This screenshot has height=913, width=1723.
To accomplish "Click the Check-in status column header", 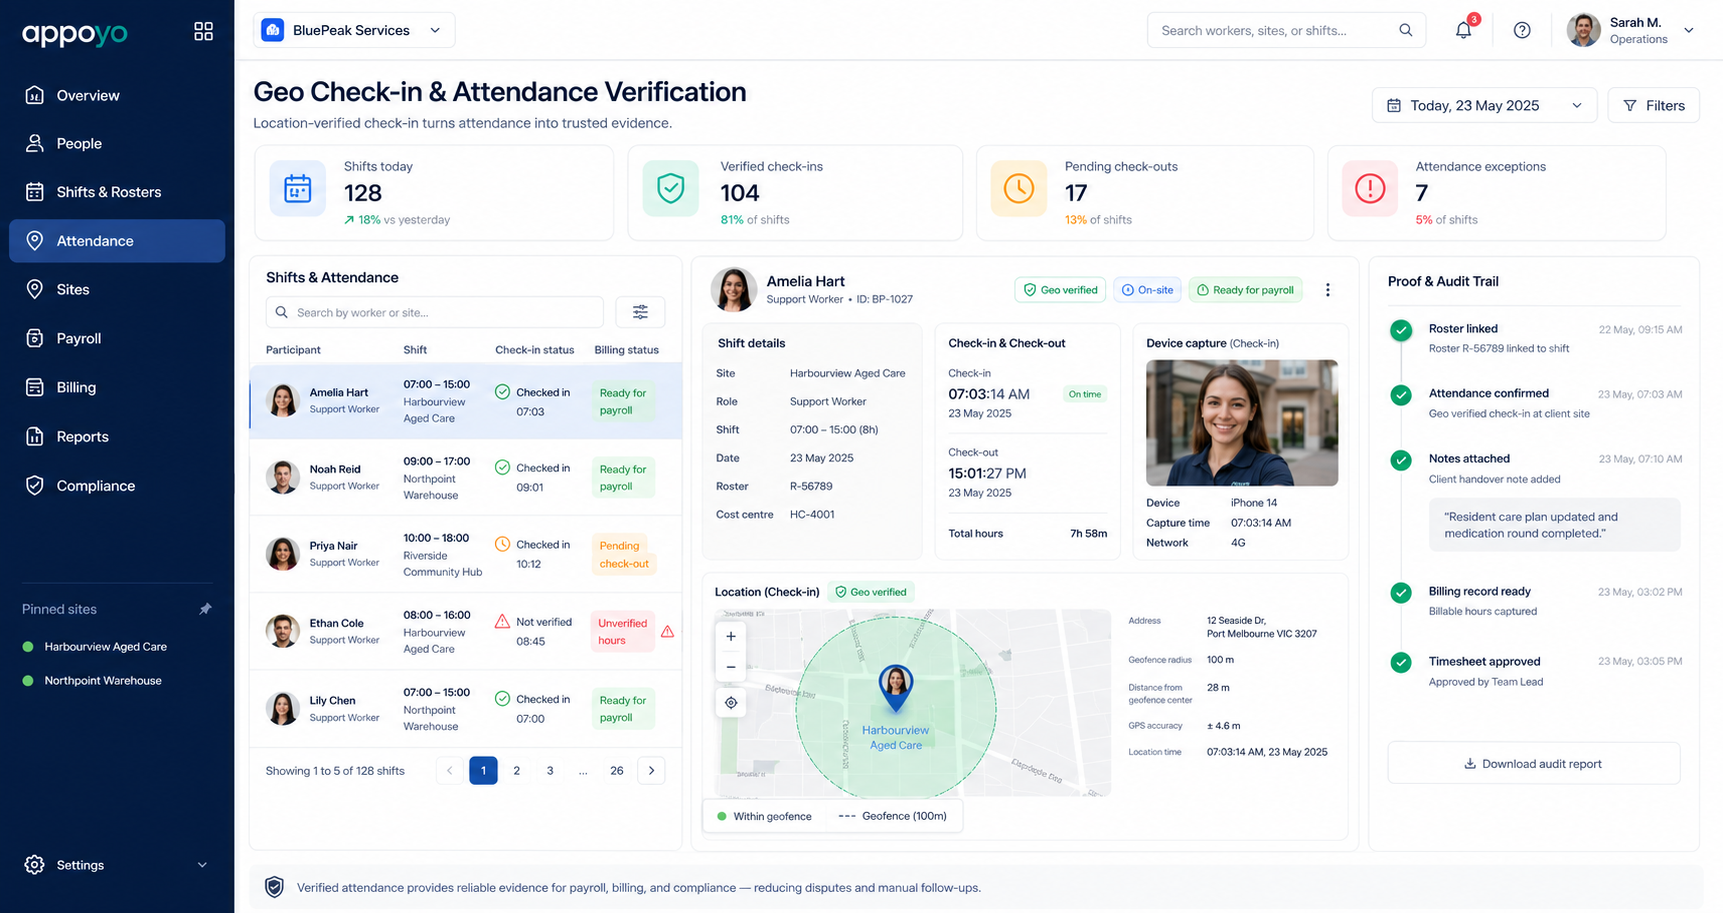I will point(534,350).
